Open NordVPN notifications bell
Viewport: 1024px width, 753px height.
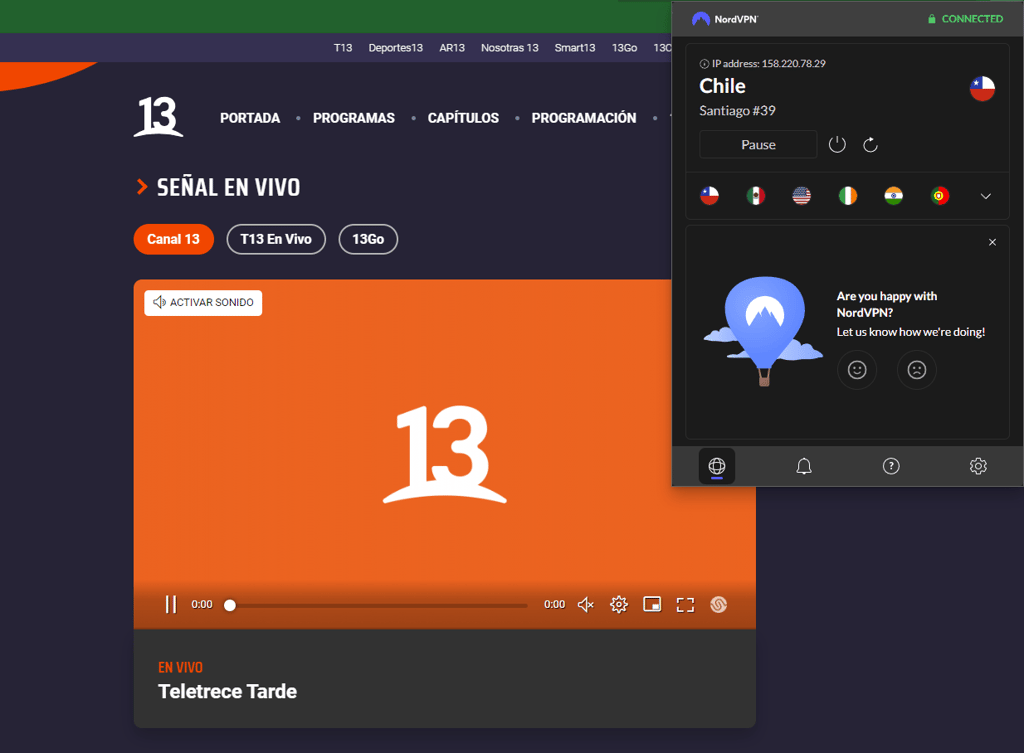[804, 466]
